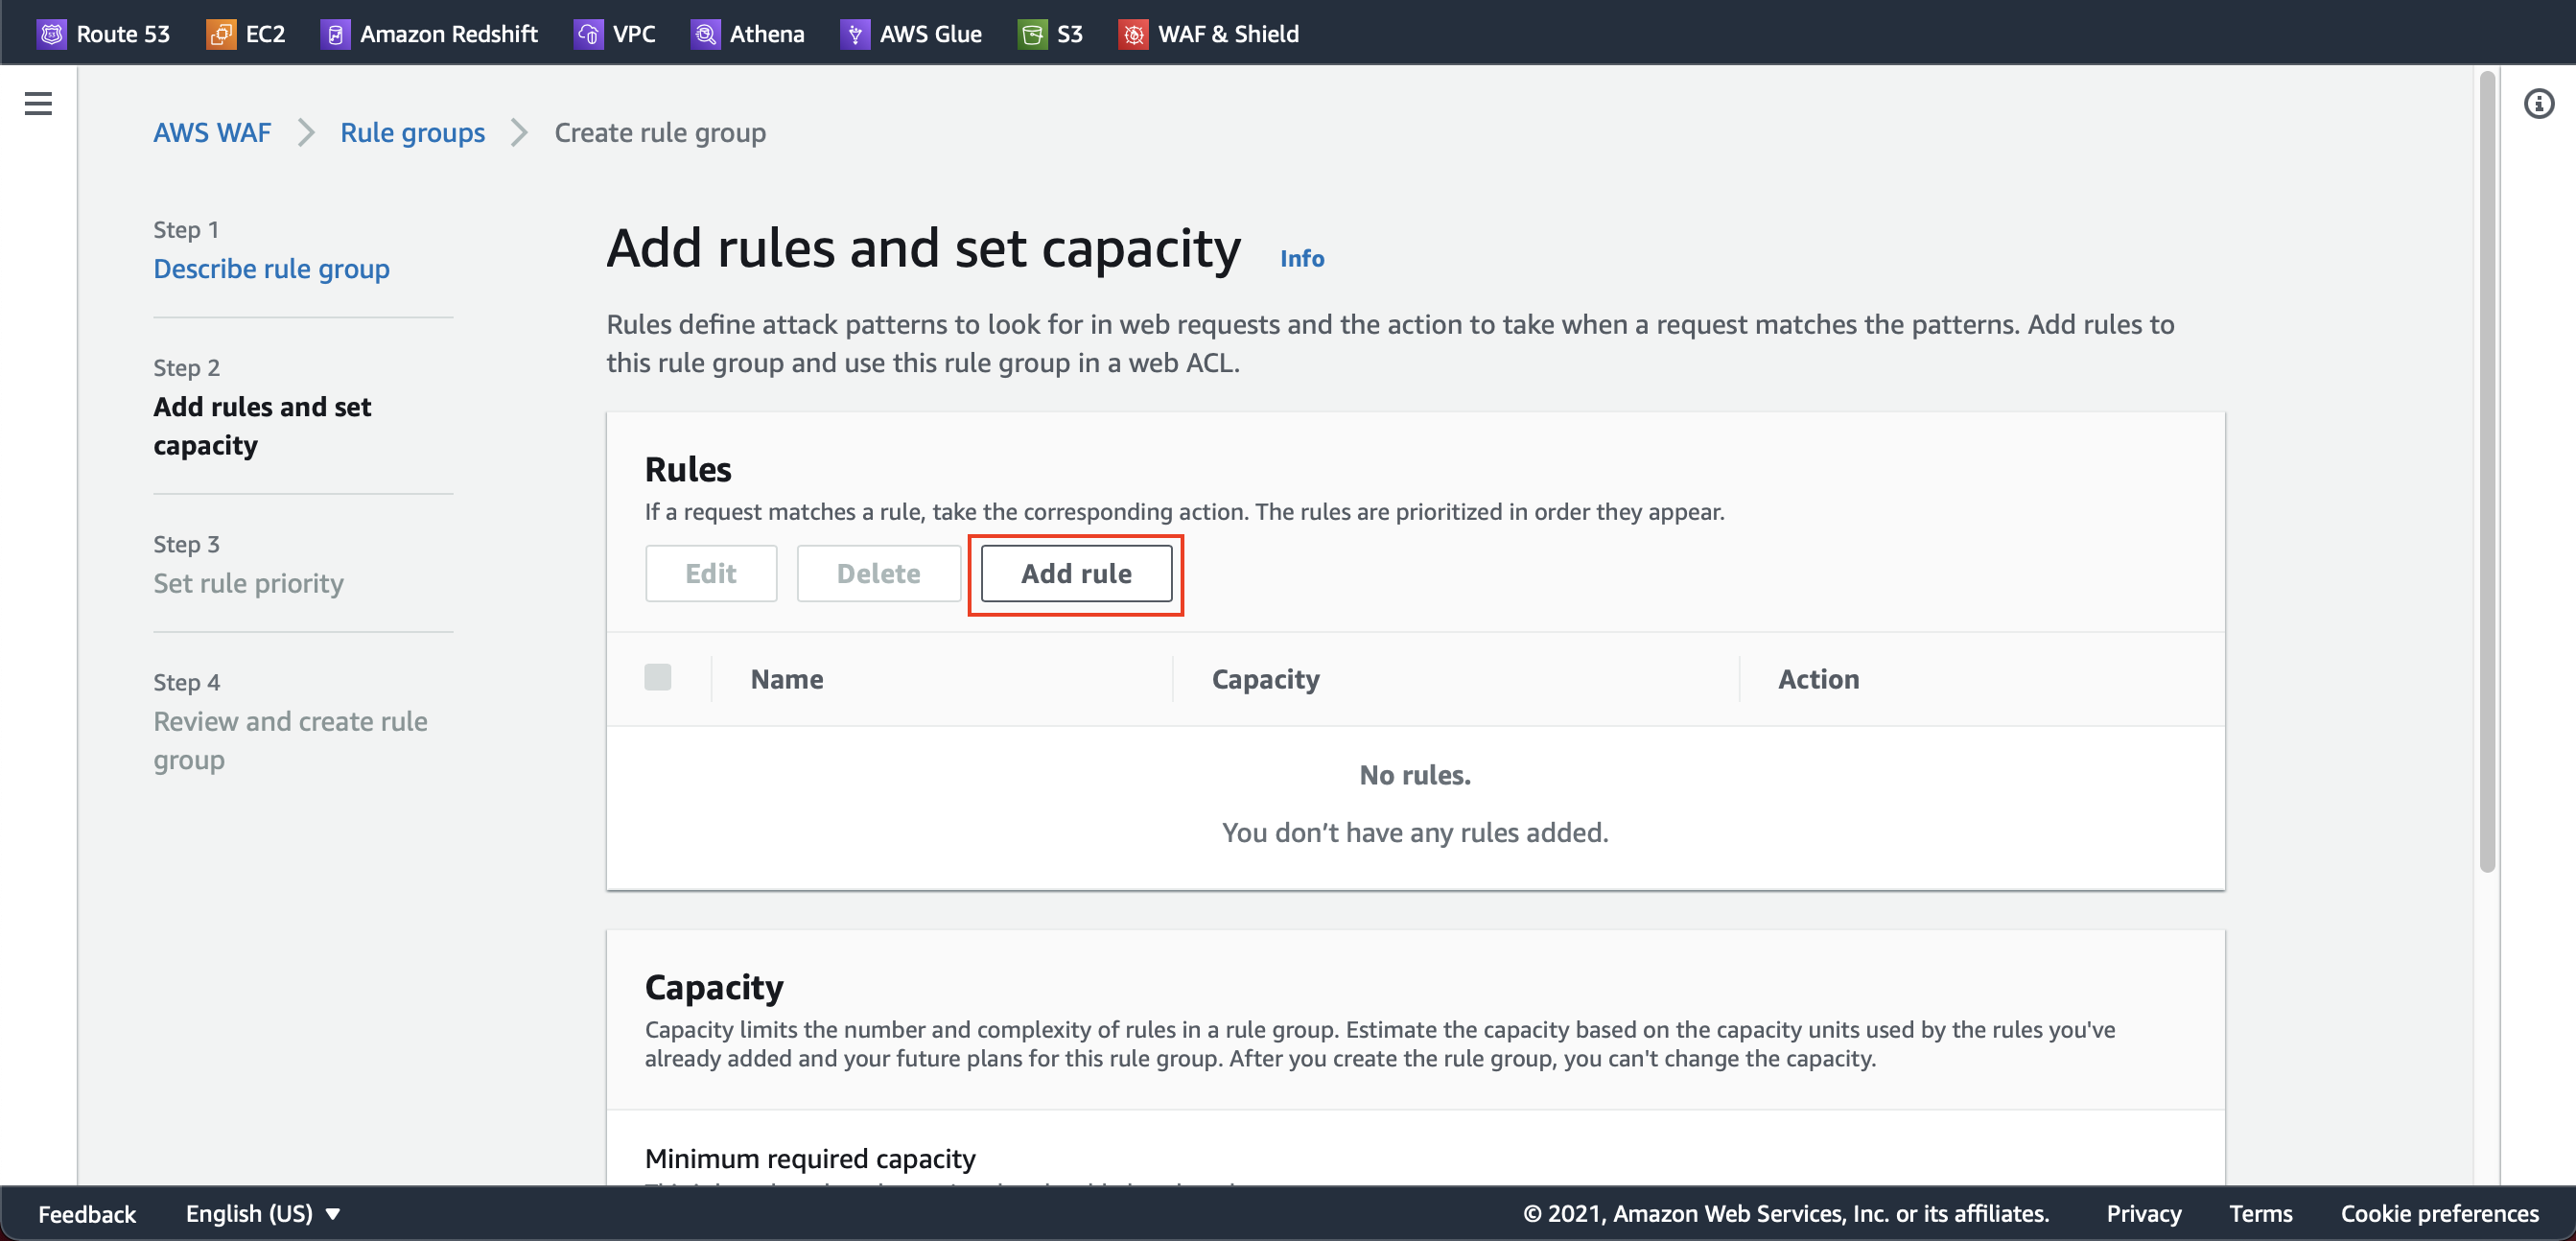Screen dimensions: 2576x1241
Task: Click the Delete rule button
Action: [878, 573]
